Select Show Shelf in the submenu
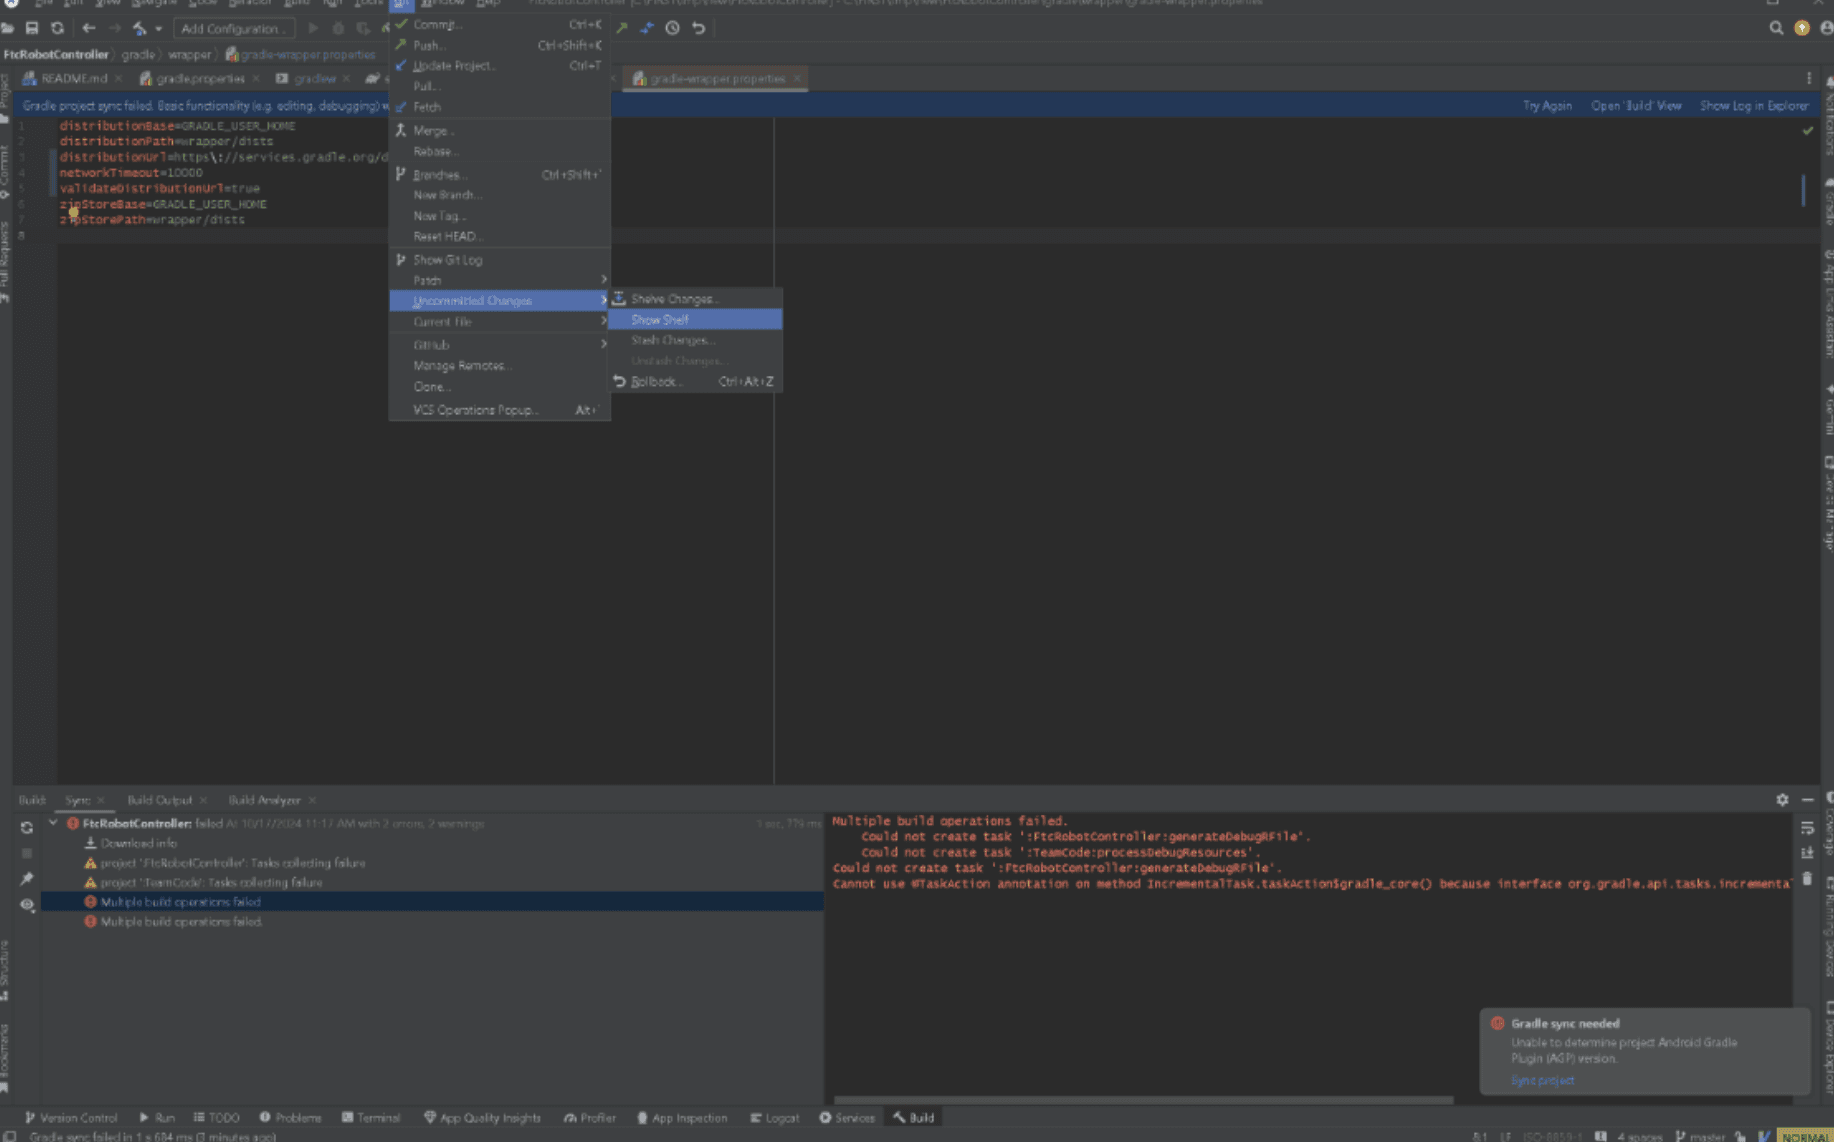The height and width of the screenshot is (1142, 1834). pos(660,320)
